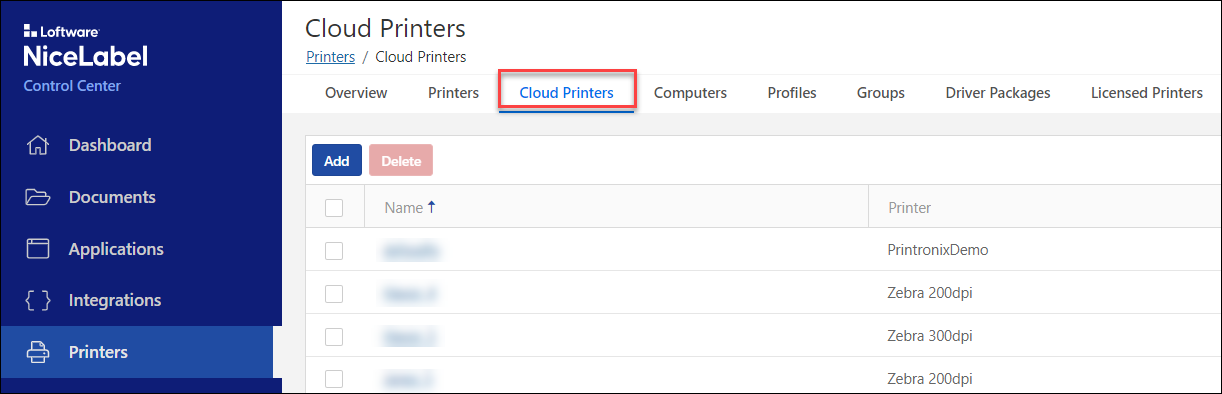Click the blue Add button

coord(337,160)
